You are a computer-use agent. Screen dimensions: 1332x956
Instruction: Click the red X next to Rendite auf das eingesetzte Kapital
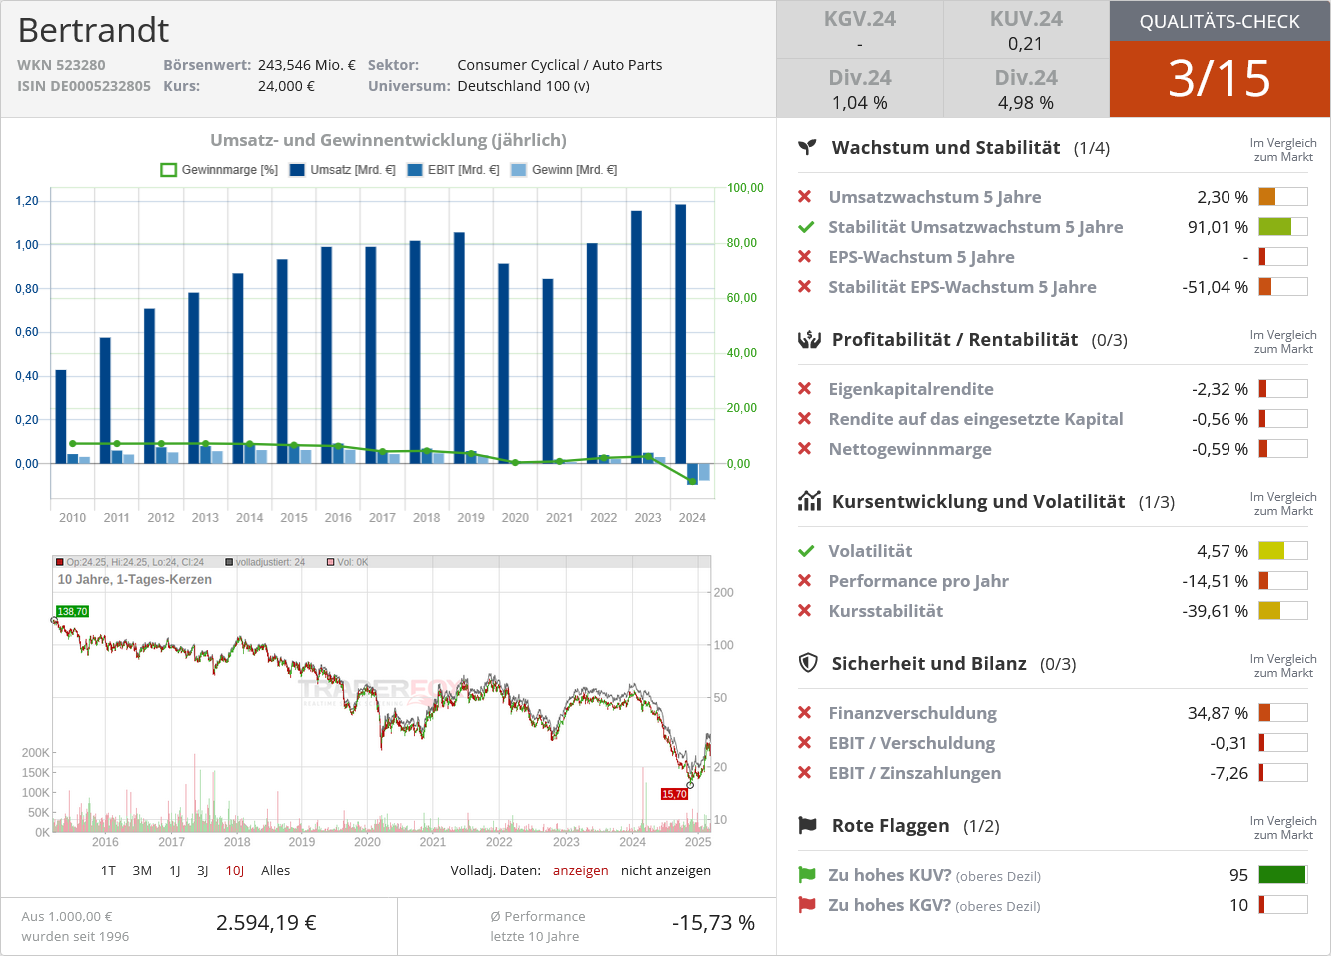pos(805,419)
